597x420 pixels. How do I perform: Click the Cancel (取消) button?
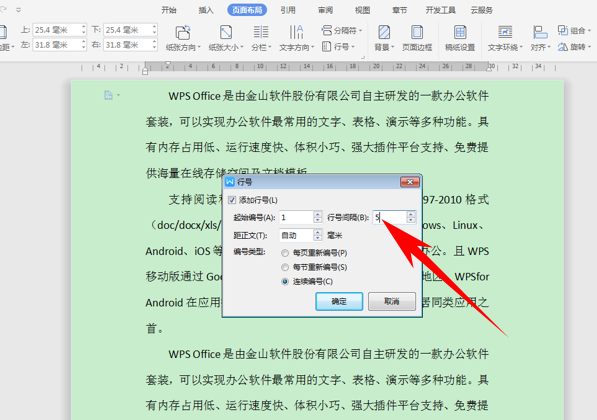point(392,302)
